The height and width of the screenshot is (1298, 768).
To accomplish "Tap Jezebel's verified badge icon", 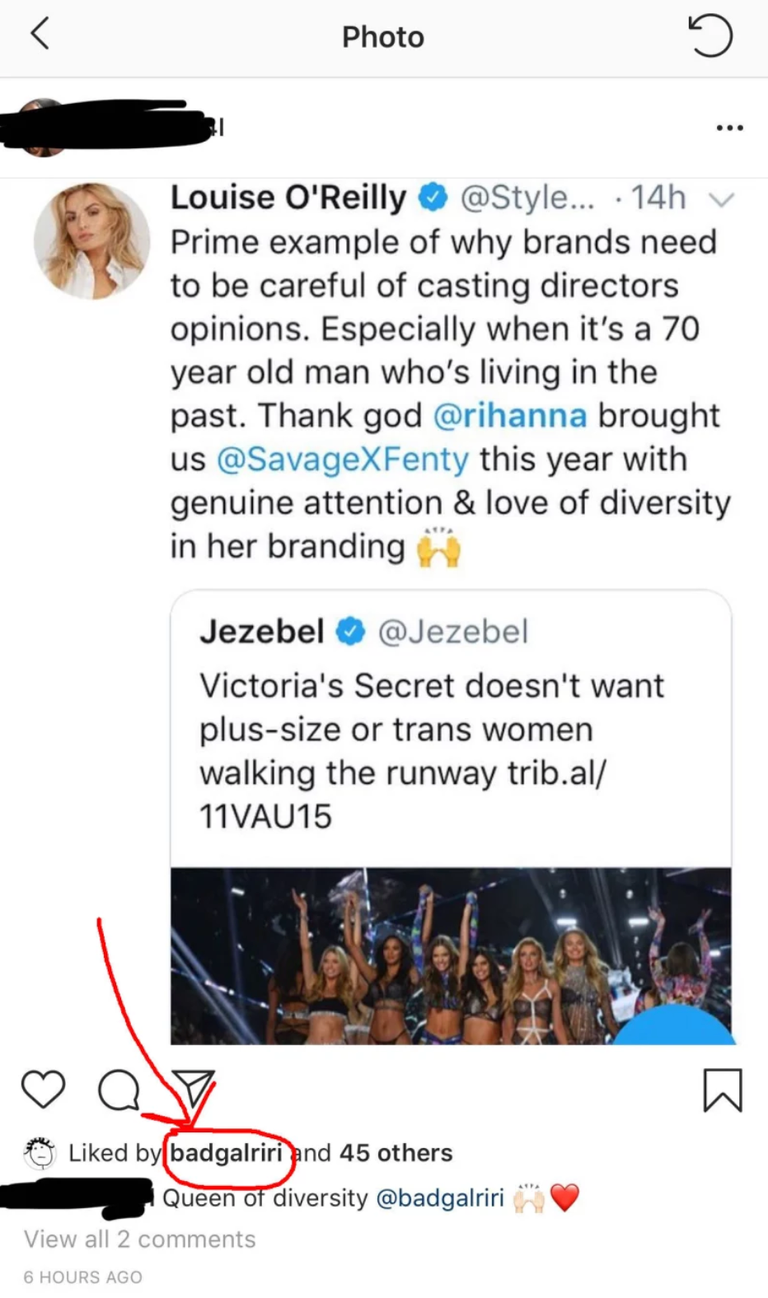I will (x=350, y=631).
